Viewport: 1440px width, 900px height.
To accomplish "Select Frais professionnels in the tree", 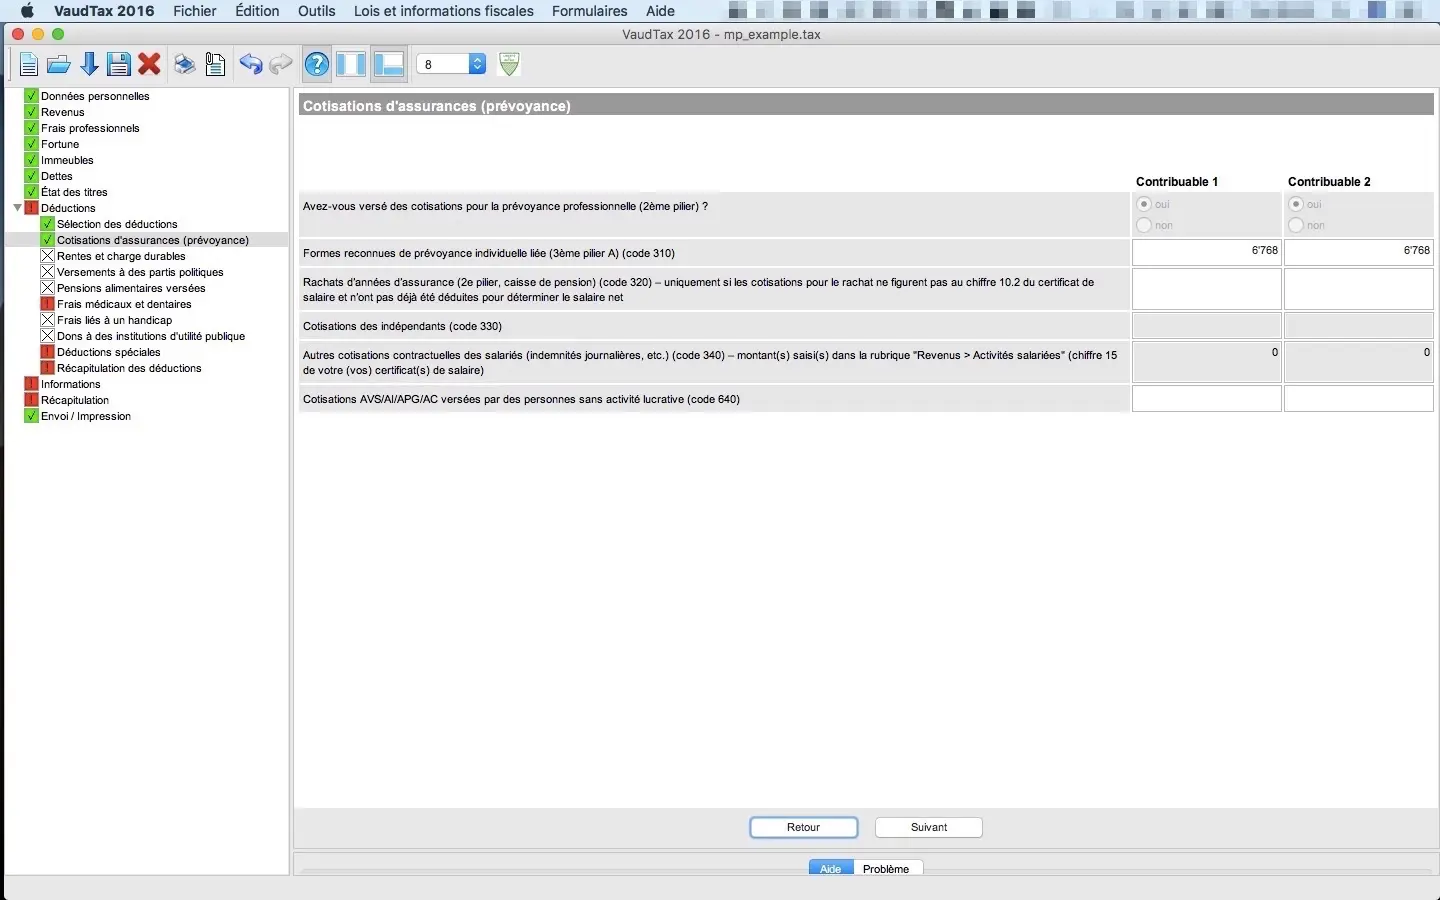I will click(x=90, y=128).
